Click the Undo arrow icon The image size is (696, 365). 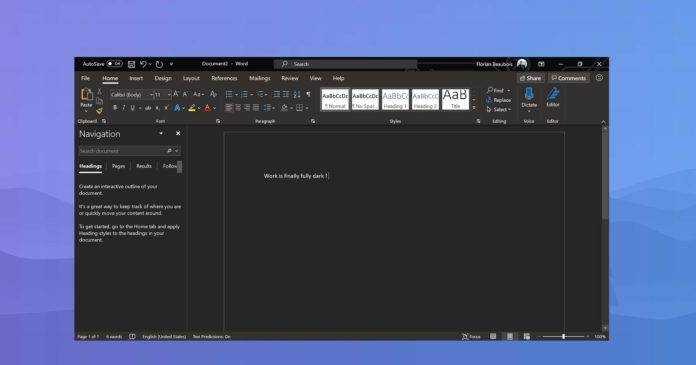(143, 64)
